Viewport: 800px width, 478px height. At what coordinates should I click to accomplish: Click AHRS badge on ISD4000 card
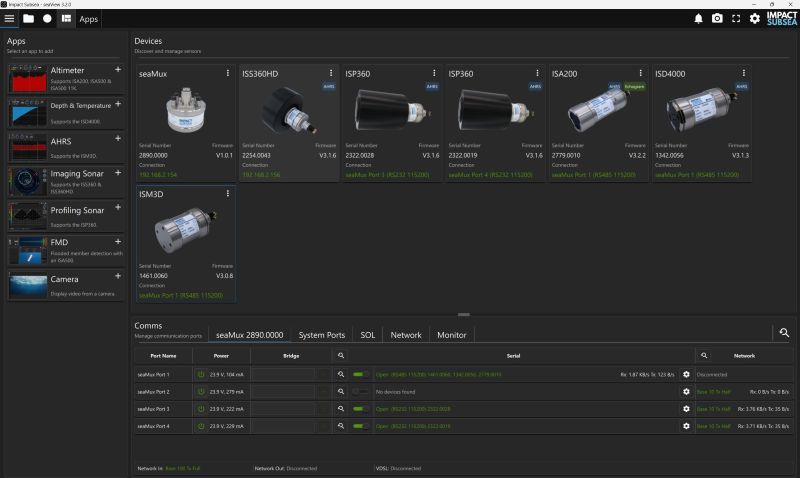point(742,86)
